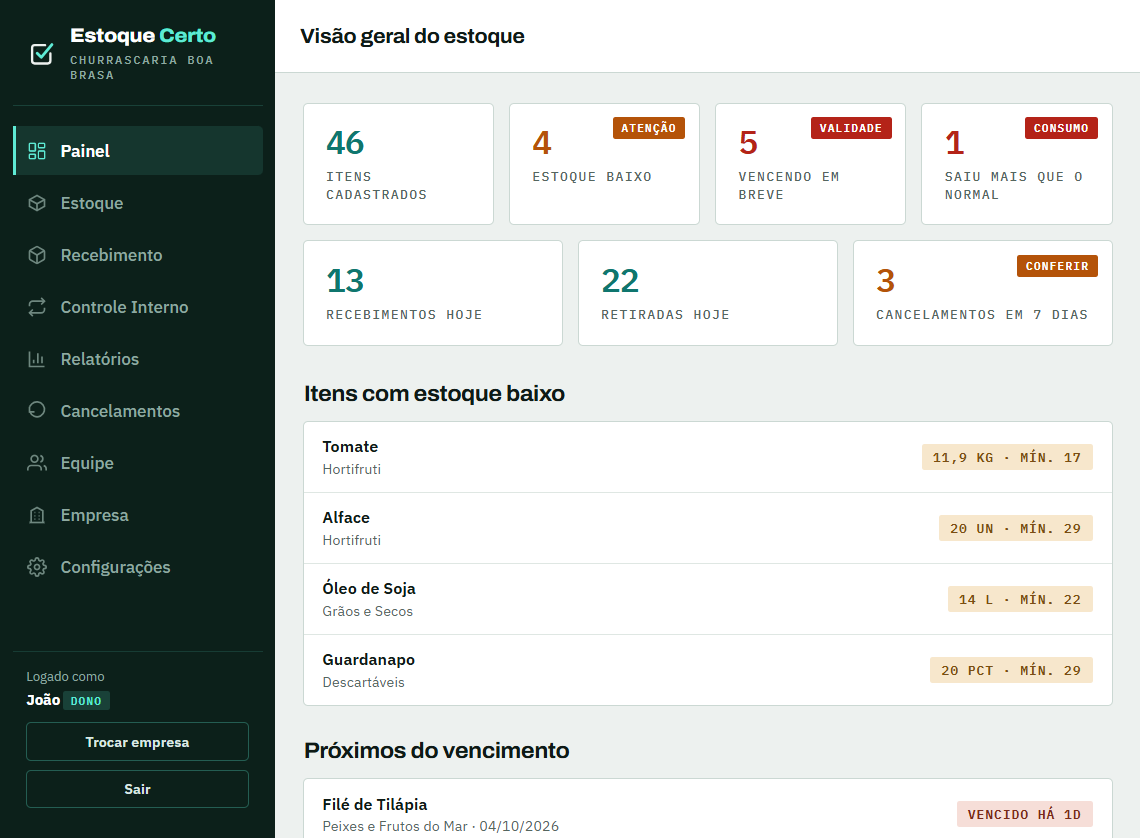The image size is (1140, 838).
Task: Select the Alface item name
Action: tap(346, 517)
